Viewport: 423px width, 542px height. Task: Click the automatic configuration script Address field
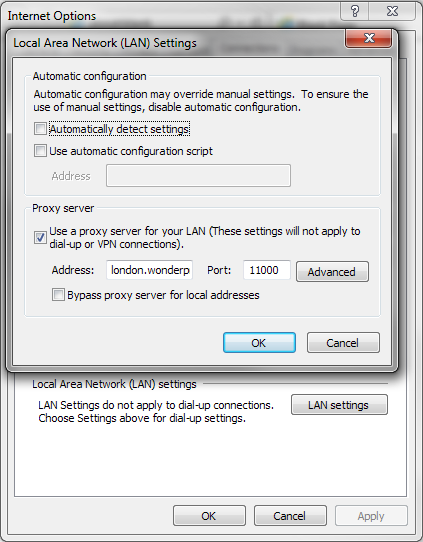coord(198,176)
